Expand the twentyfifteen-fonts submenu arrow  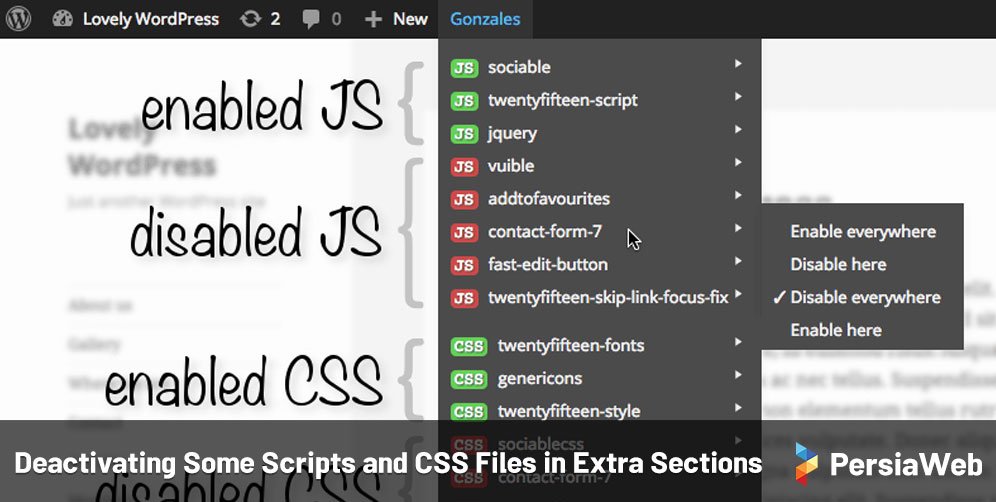(x=738, y=342)
